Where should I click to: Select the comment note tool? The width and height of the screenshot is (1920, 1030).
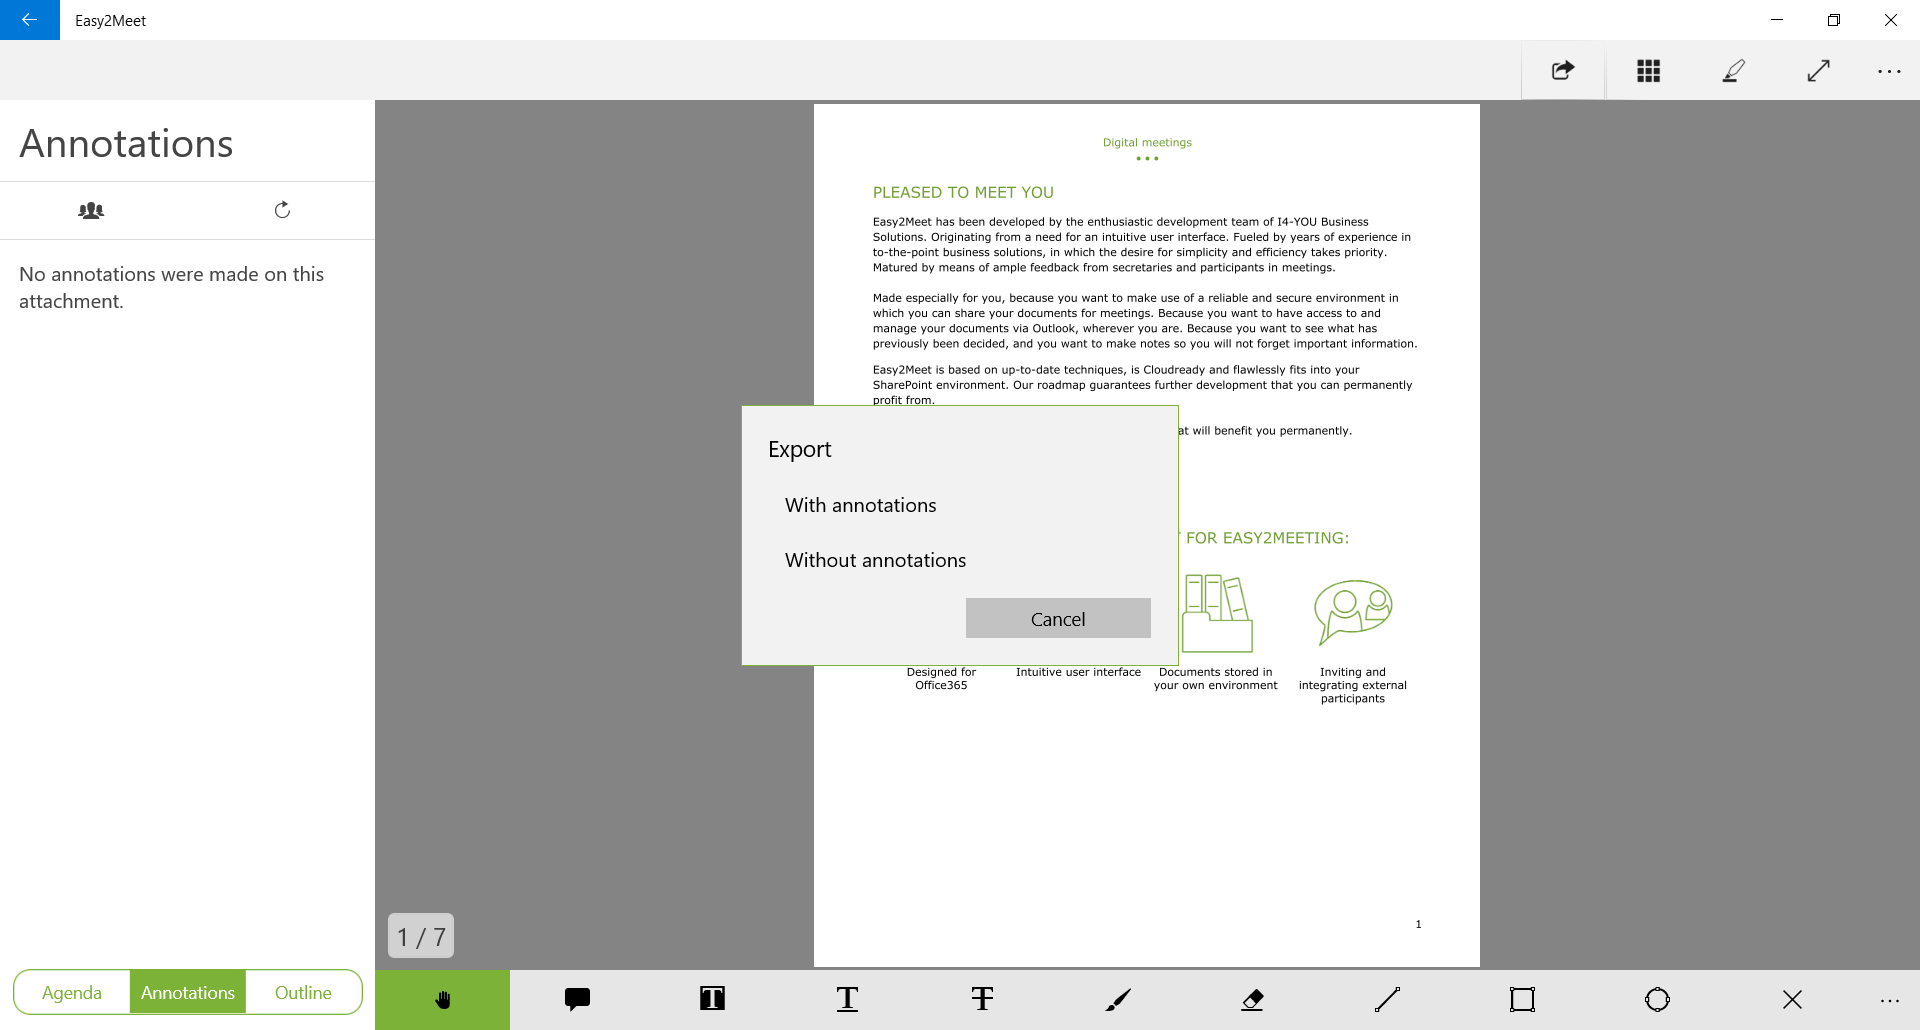pyautogui.click(x=577, y=999)
